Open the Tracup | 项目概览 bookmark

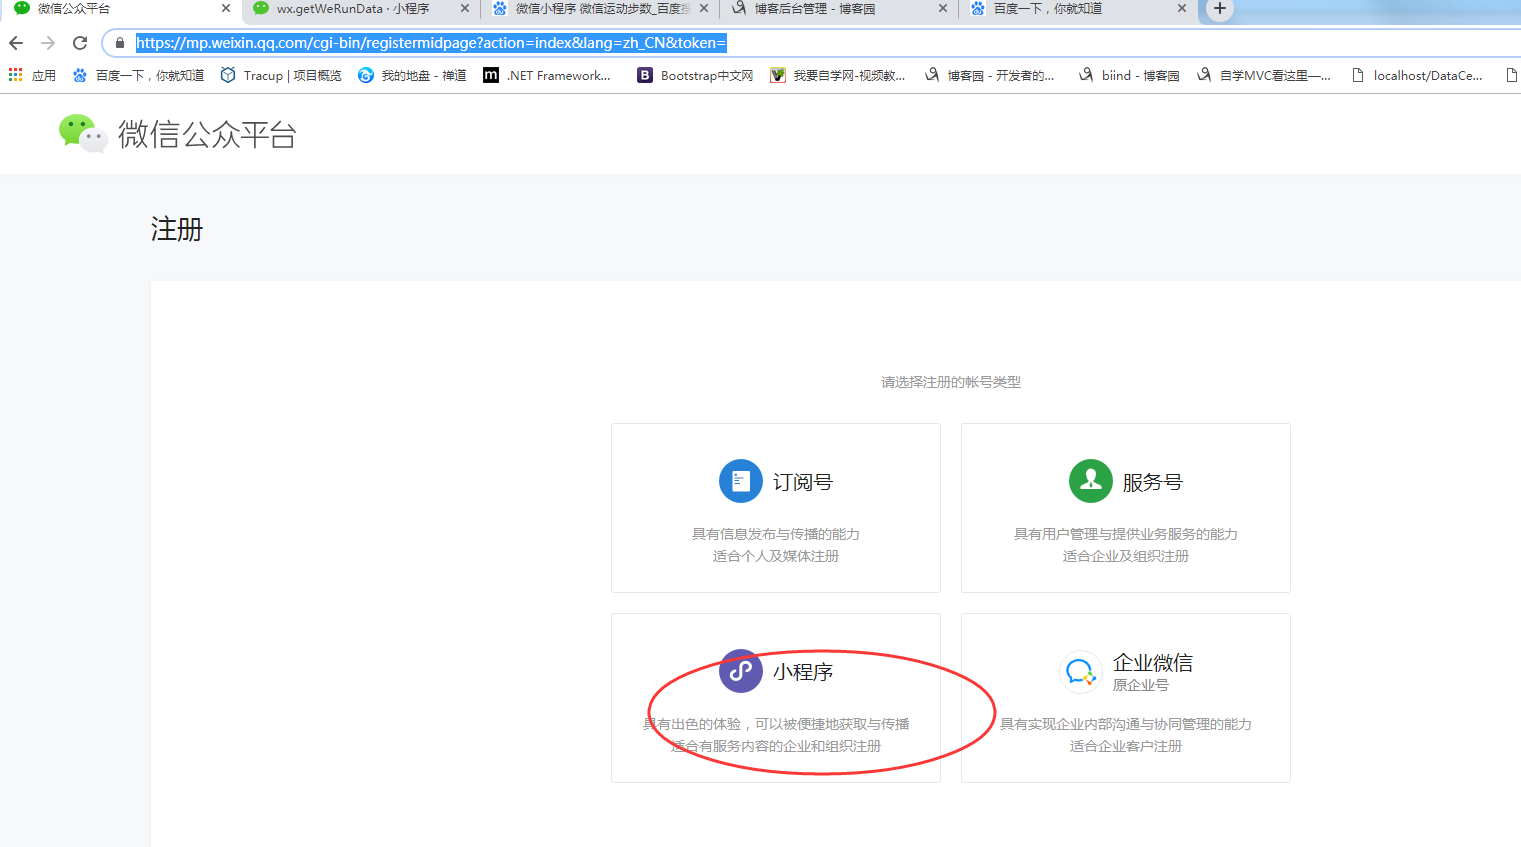coord(281,75)
